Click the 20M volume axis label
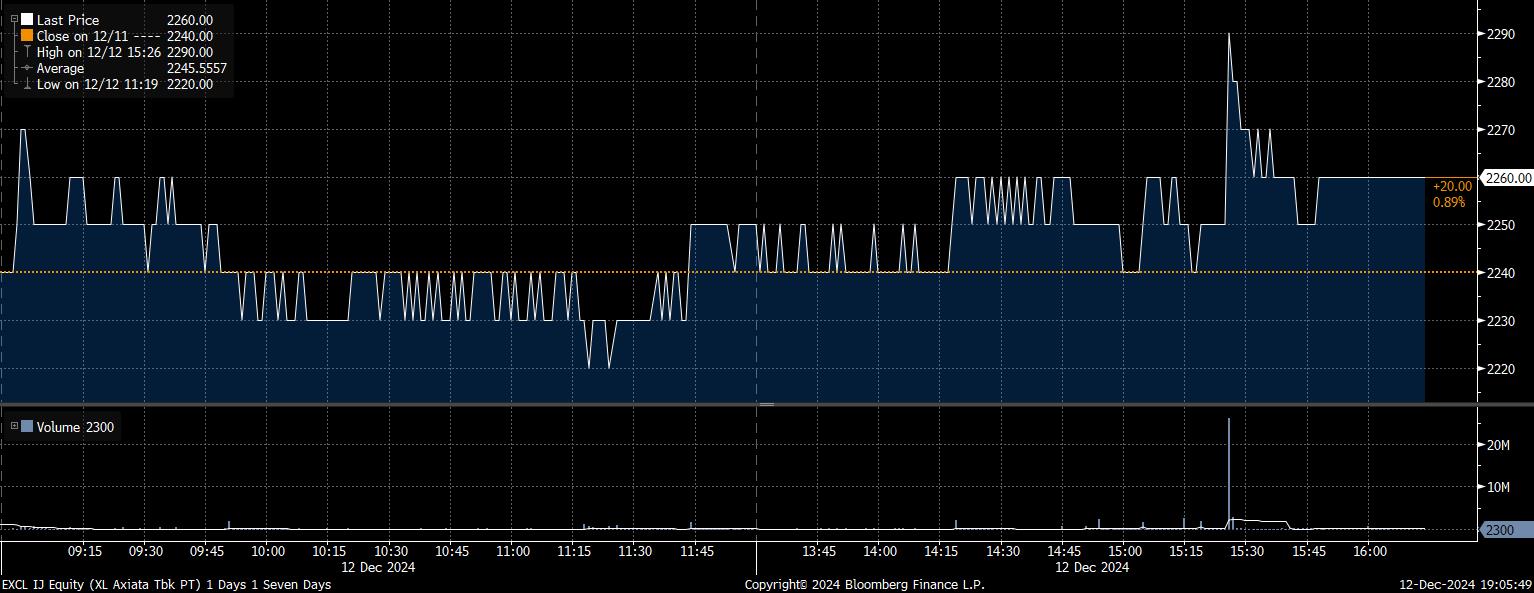This screenshot has height=593, width=1534. click(x=1498, y=445)
